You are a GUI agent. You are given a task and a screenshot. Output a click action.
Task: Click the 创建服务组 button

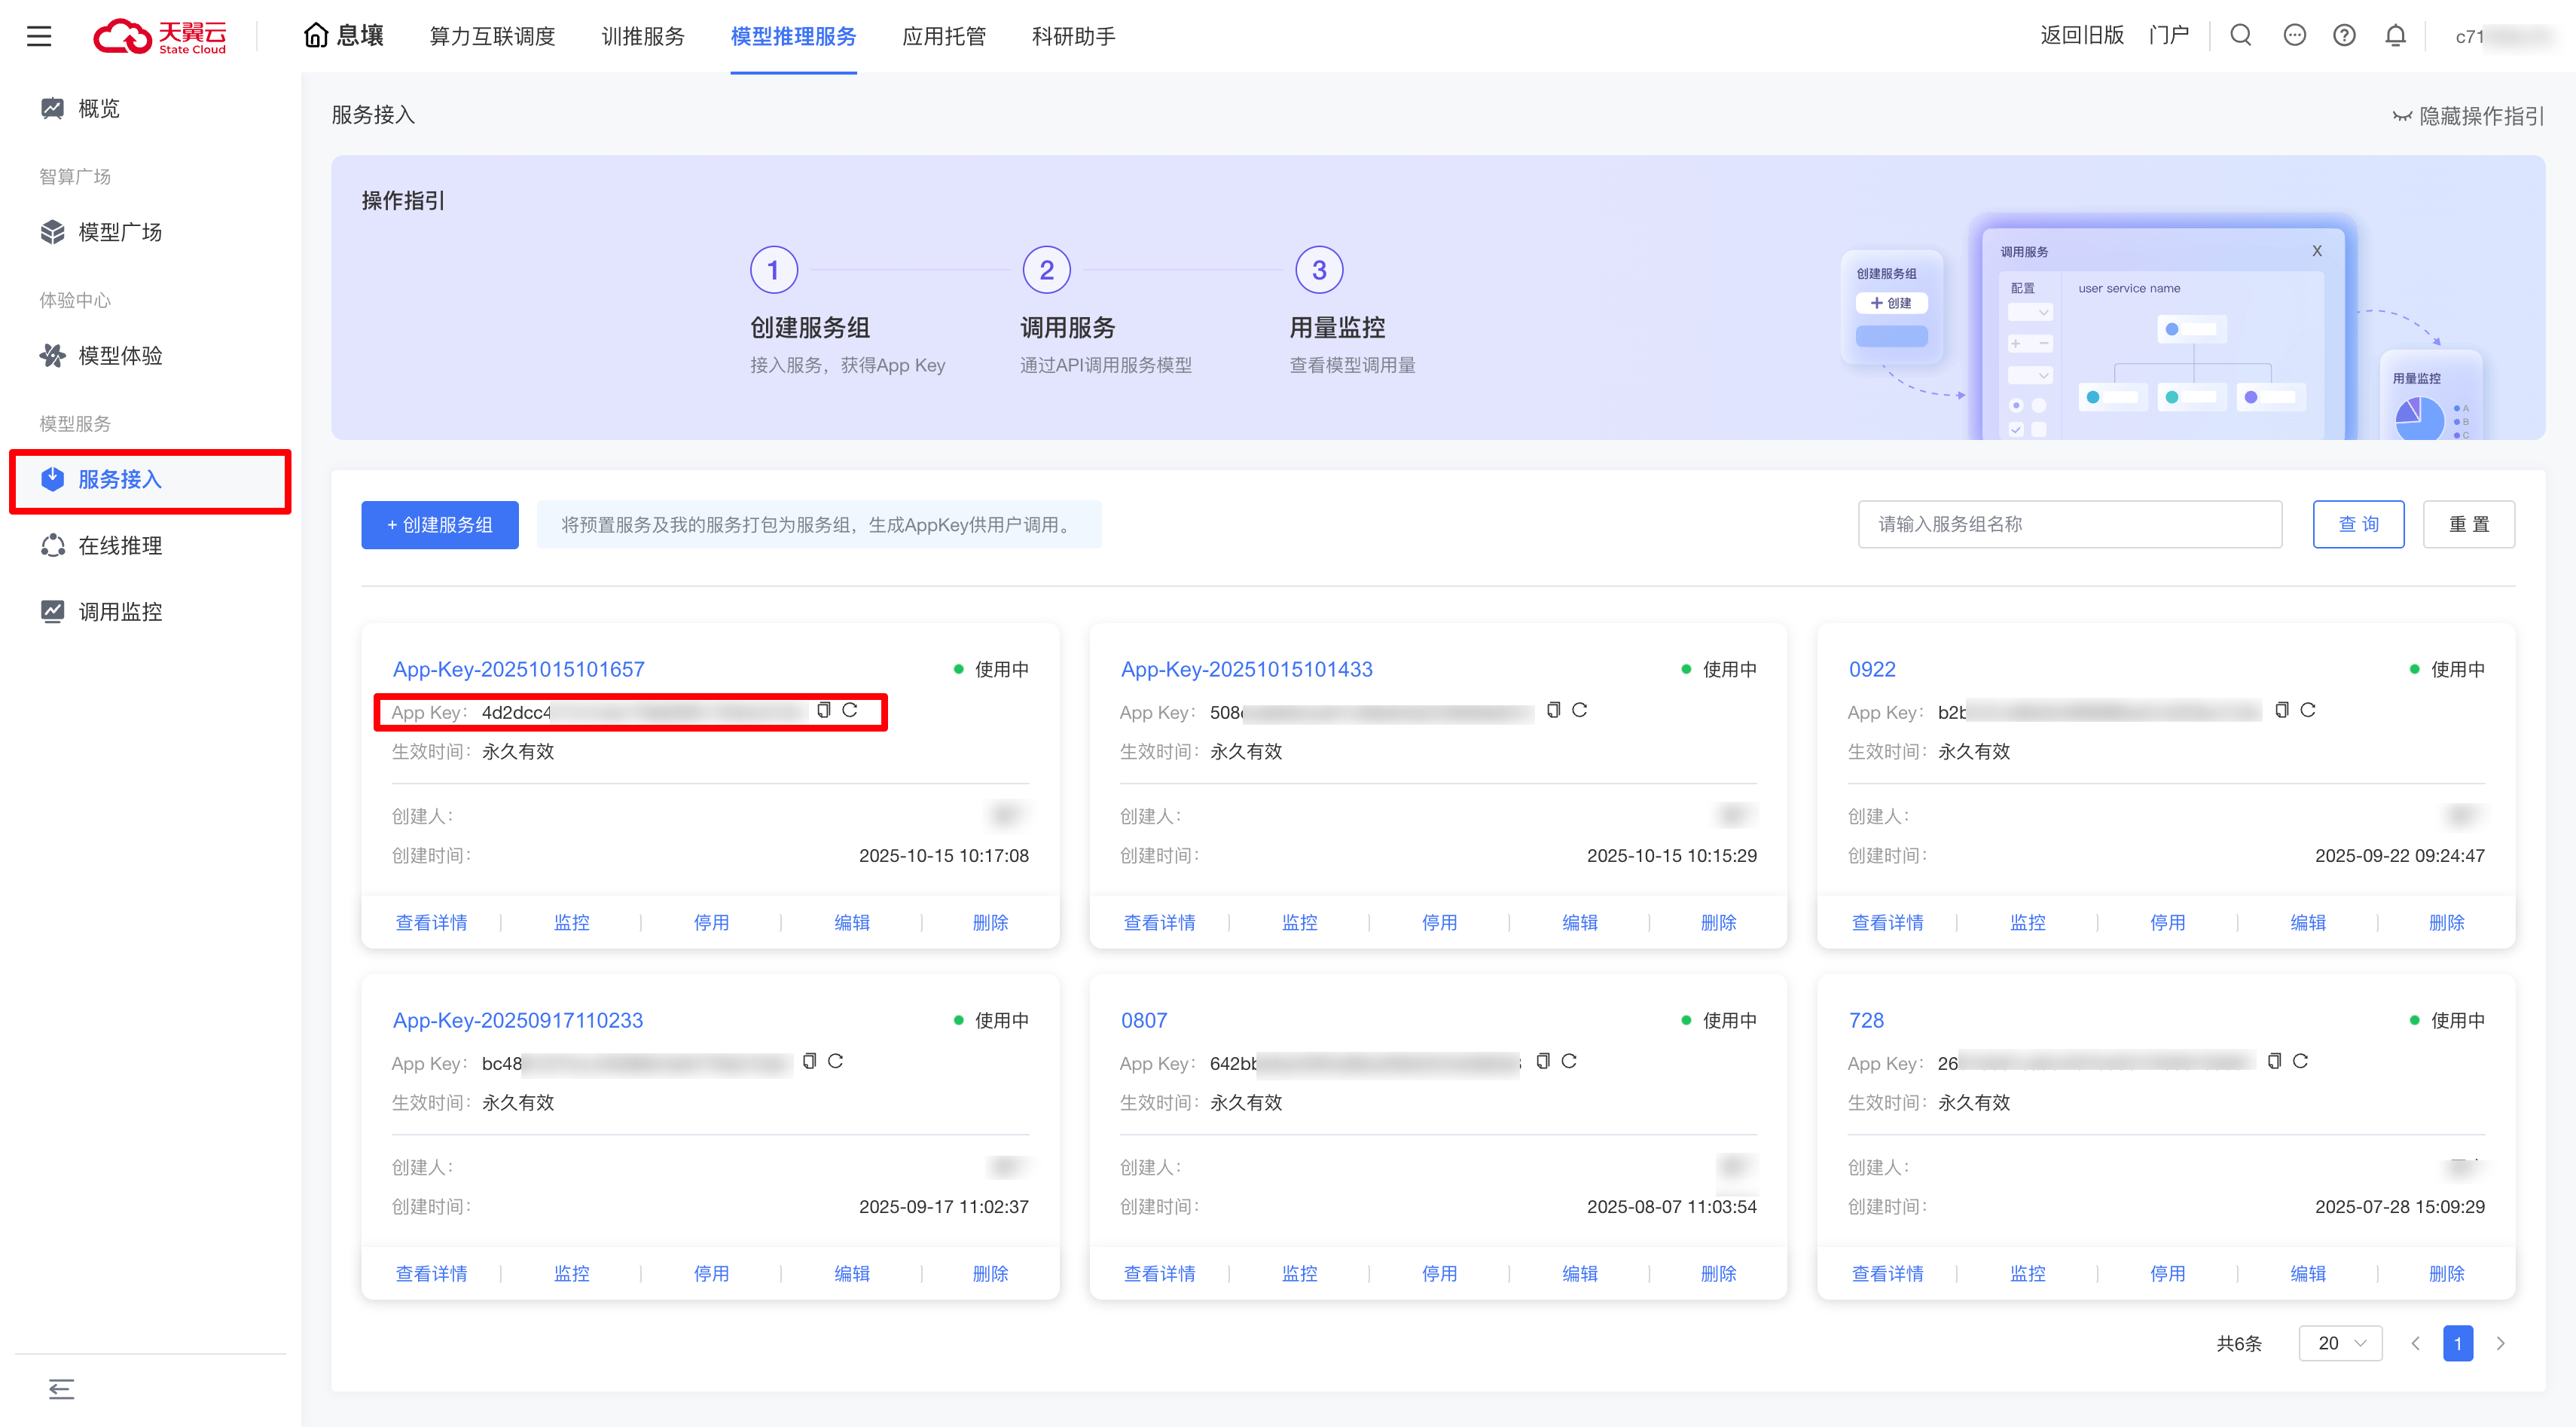point(439,525)
